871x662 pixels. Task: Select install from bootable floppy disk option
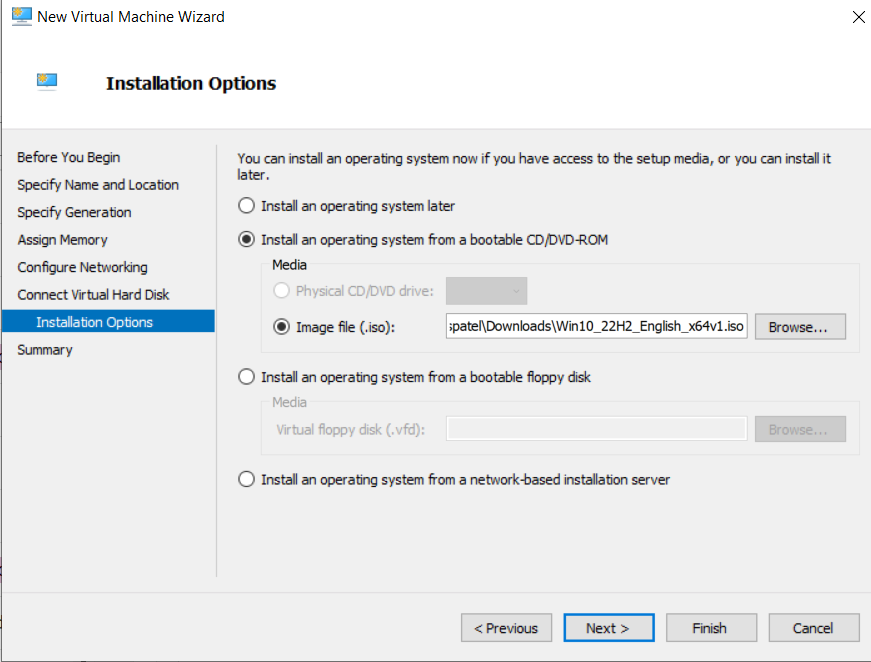pos(246,377)
